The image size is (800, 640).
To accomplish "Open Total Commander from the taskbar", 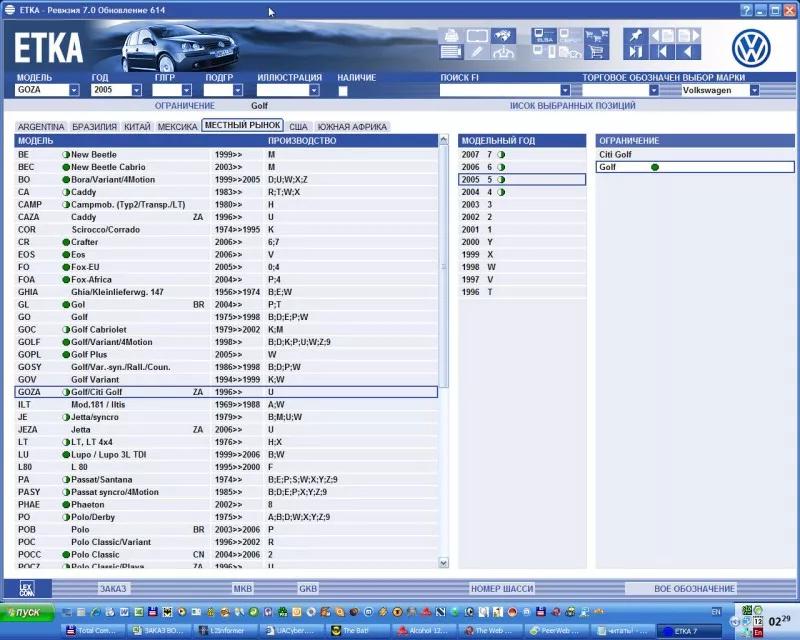I will point(91,631).
